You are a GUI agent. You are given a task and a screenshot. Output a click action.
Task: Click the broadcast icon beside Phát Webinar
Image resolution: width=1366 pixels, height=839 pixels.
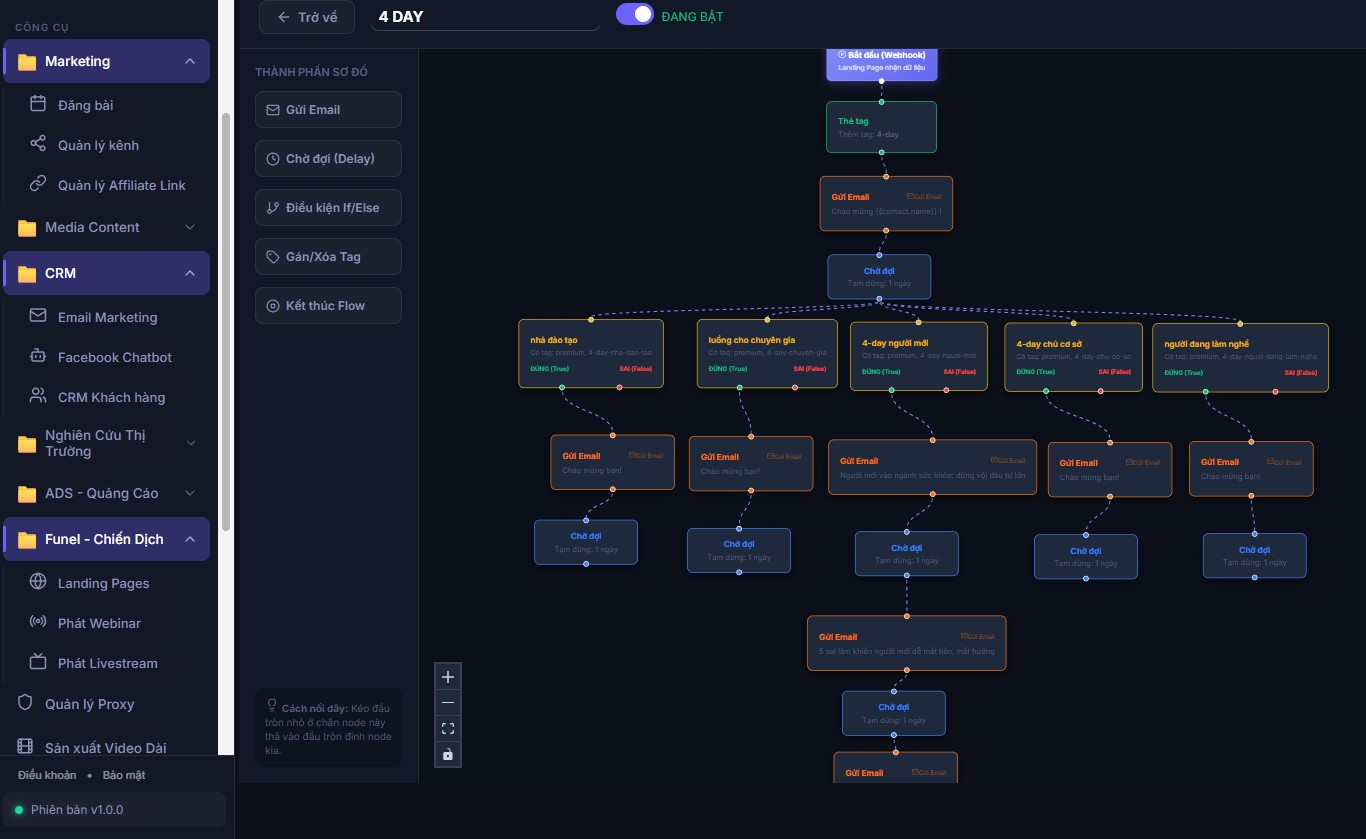tap(38, 622)
